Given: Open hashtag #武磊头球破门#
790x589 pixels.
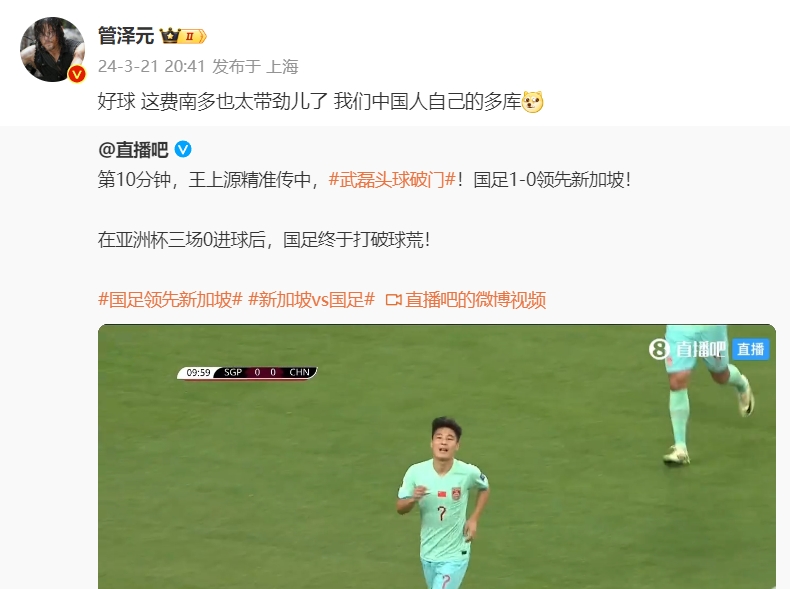Looking at the screenshot, I should [392, 179].
